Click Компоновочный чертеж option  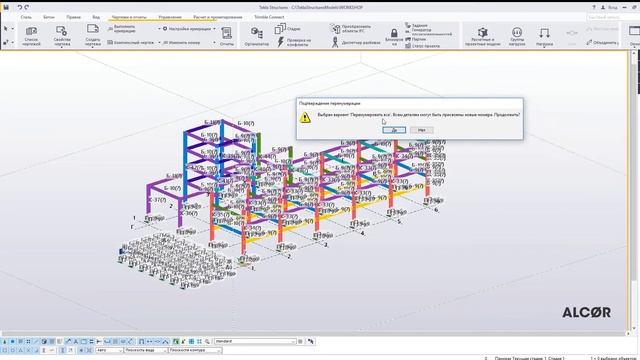point(131,42)
